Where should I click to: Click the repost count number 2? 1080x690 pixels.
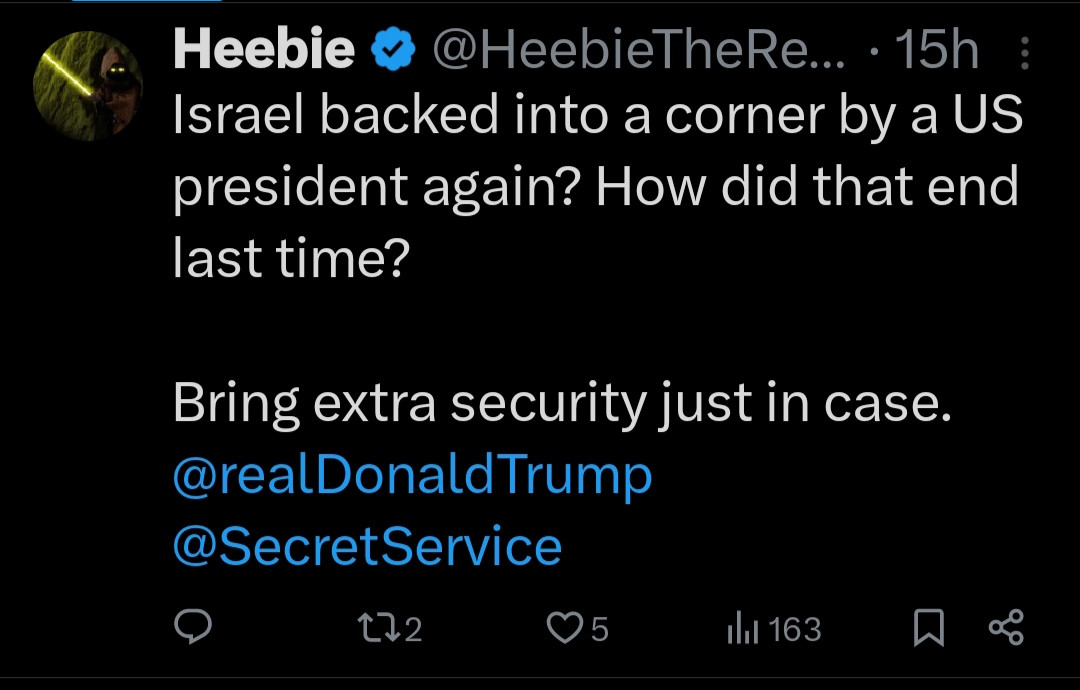412,629
